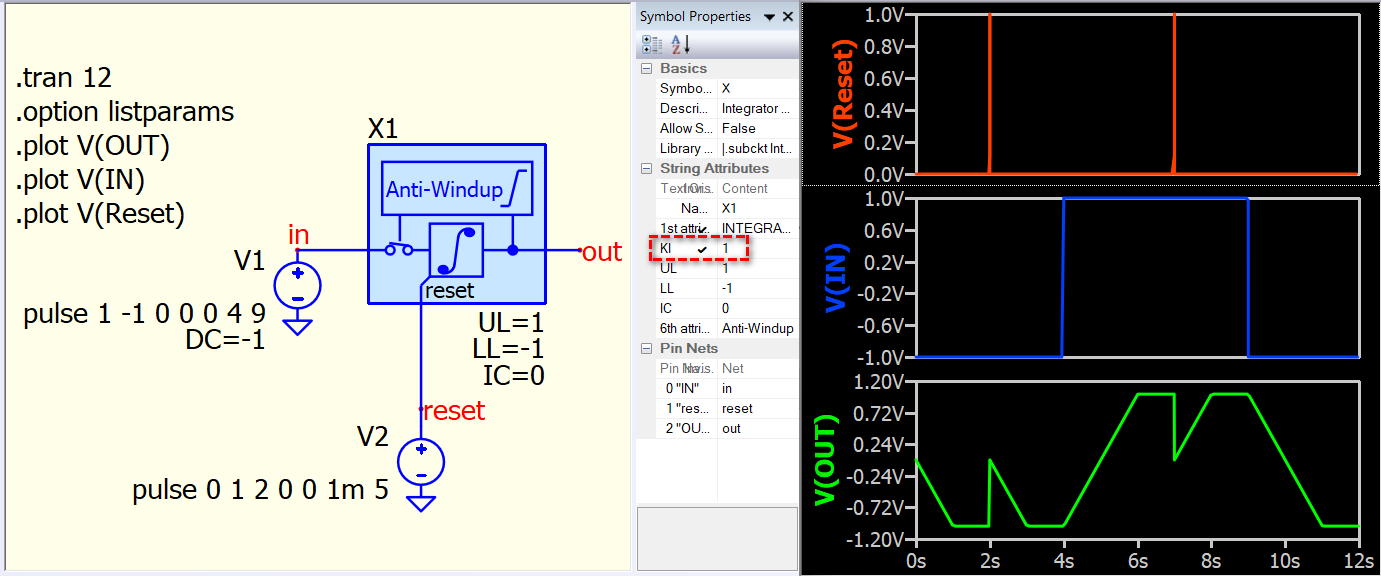Click the ground symbol under V1

point(297,326)
